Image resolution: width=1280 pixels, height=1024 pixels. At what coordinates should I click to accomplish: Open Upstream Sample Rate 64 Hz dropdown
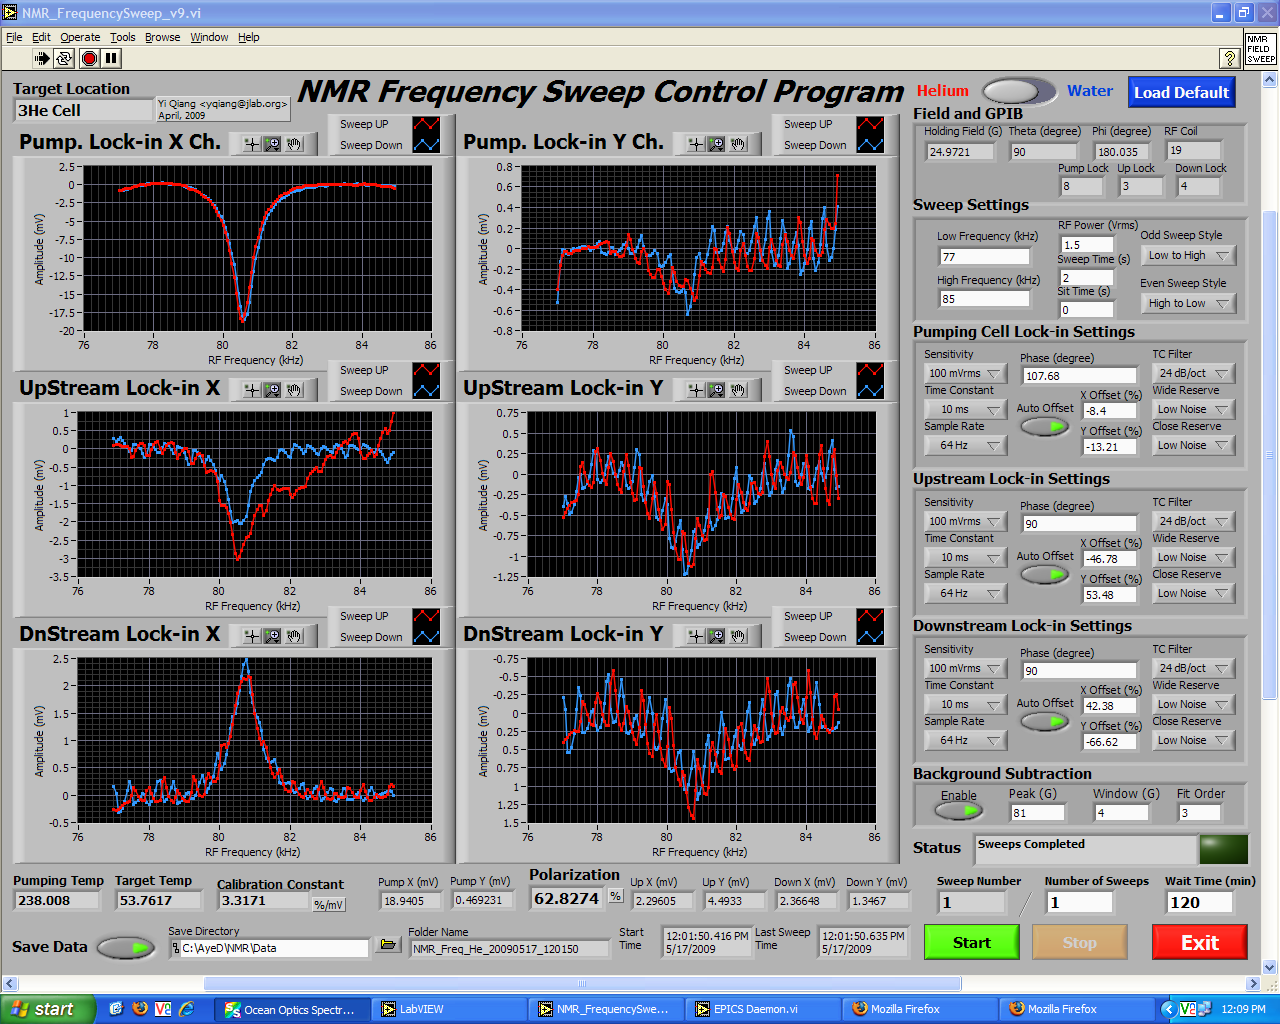pos(965,594)
